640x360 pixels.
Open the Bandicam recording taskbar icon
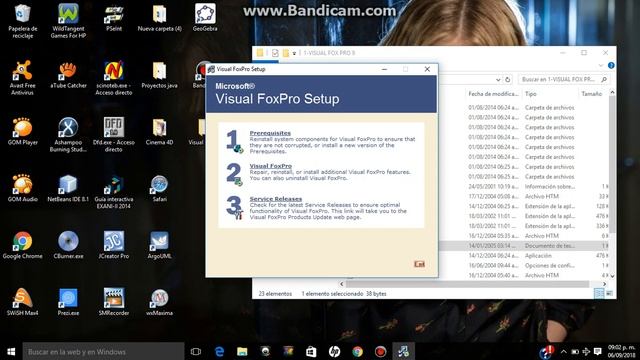[x=380, y=351]
